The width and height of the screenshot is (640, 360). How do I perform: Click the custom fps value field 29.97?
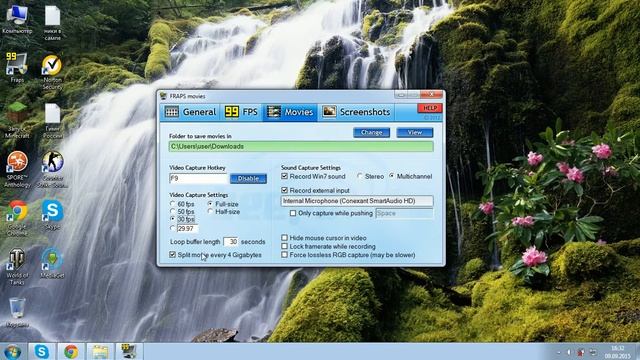click(x=188, y=229)
